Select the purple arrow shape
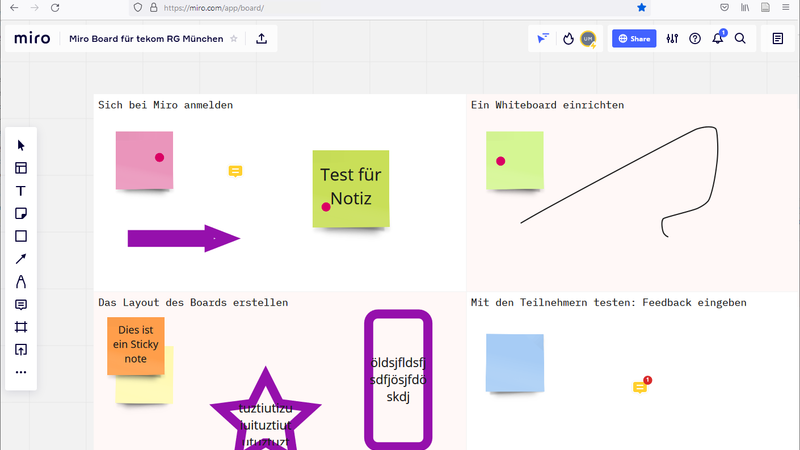 (x=184, y=238)
